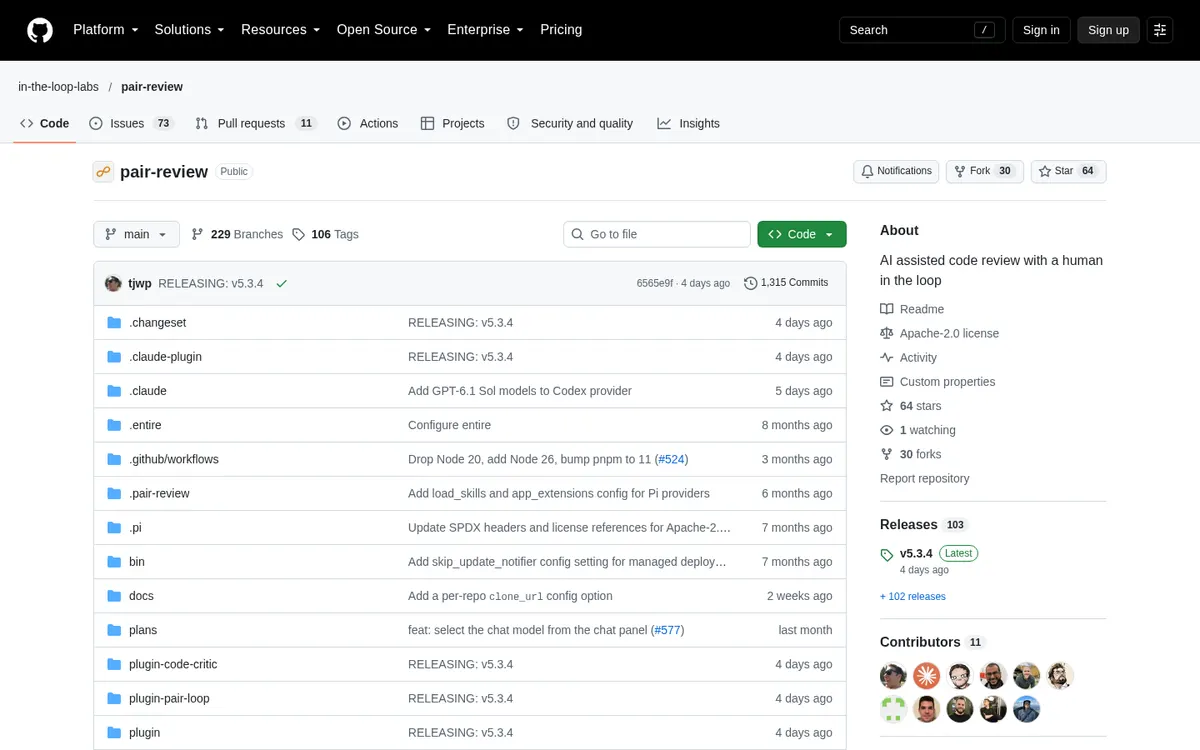The image size is (1200, 750).
Task: Click the fork icon beside 30 forks
Action: (886, 454)
